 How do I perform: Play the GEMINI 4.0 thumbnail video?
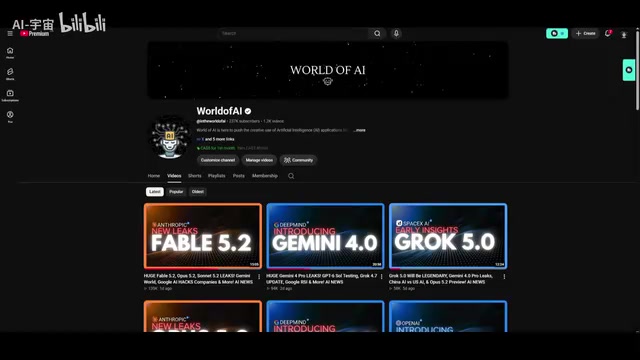tap(325, 236)
